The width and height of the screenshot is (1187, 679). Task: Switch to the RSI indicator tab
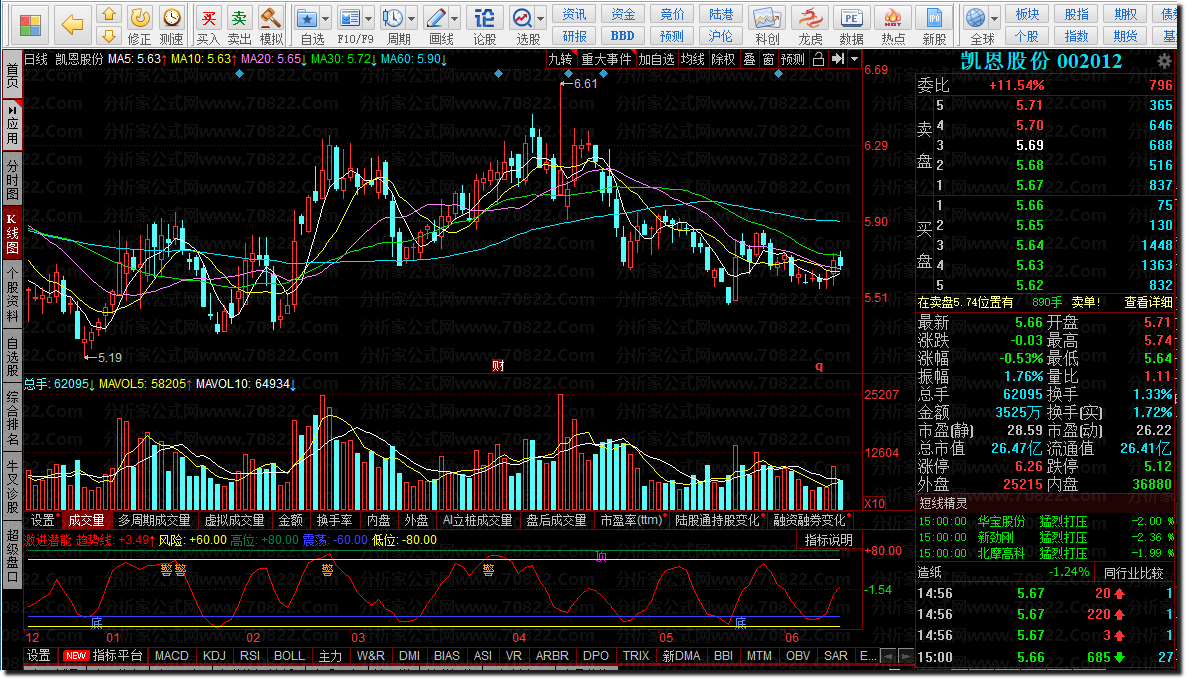coord(250,656)
